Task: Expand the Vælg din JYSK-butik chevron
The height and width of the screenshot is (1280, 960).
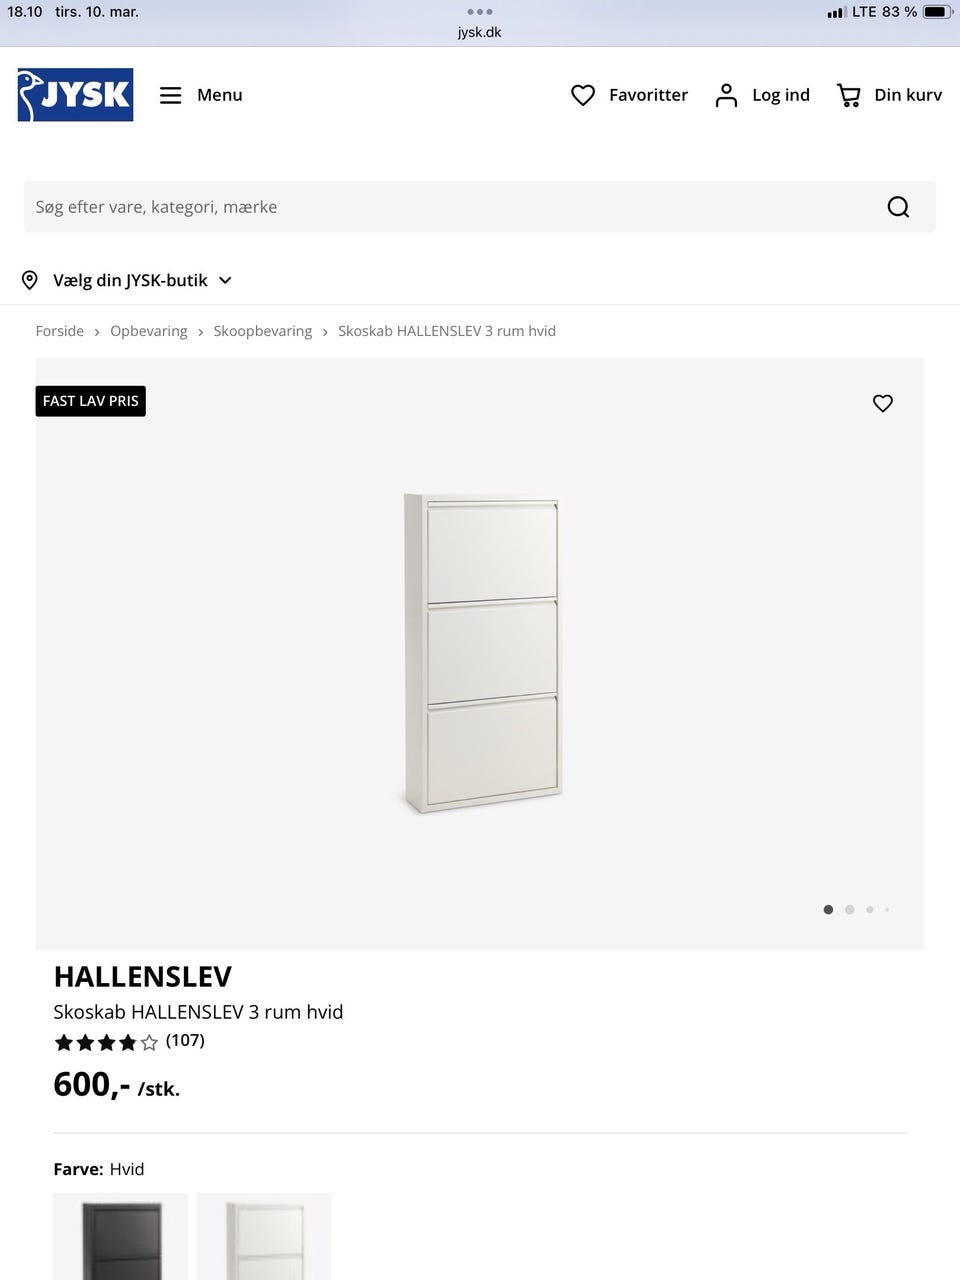Action: point(224,280)
